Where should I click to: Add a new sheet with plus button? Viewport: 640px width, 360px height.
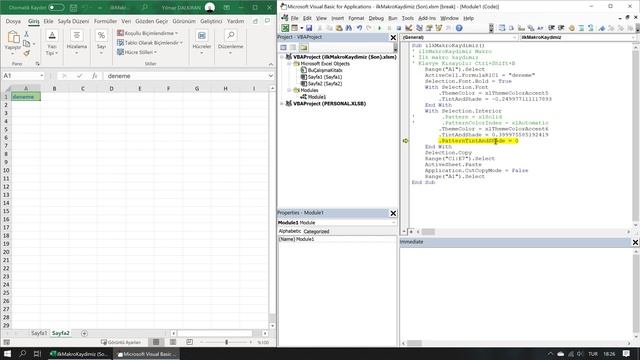[84, 333]
